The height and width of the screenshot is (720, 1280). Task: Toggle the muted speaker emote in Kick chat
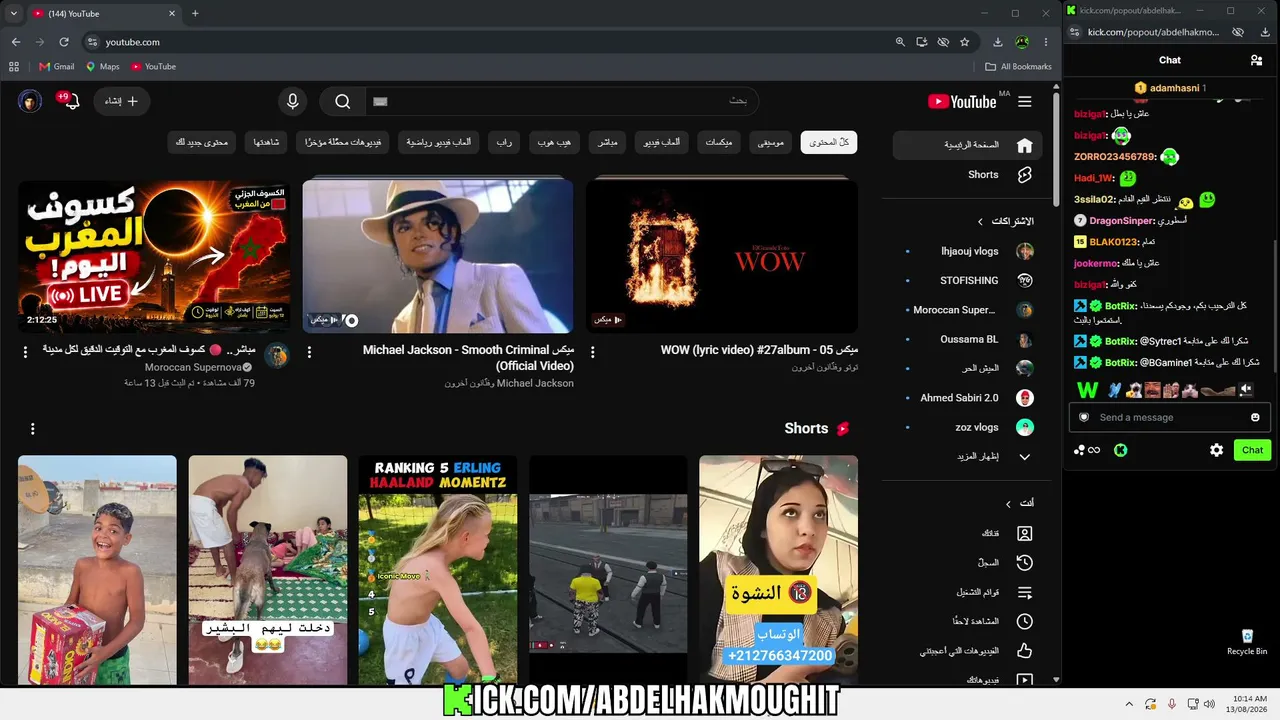pyautogui.click(x=1246, y=390)
